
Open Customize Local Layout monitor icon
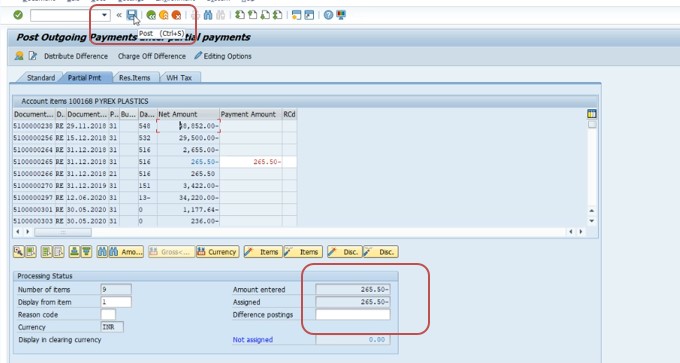[341, 15]
